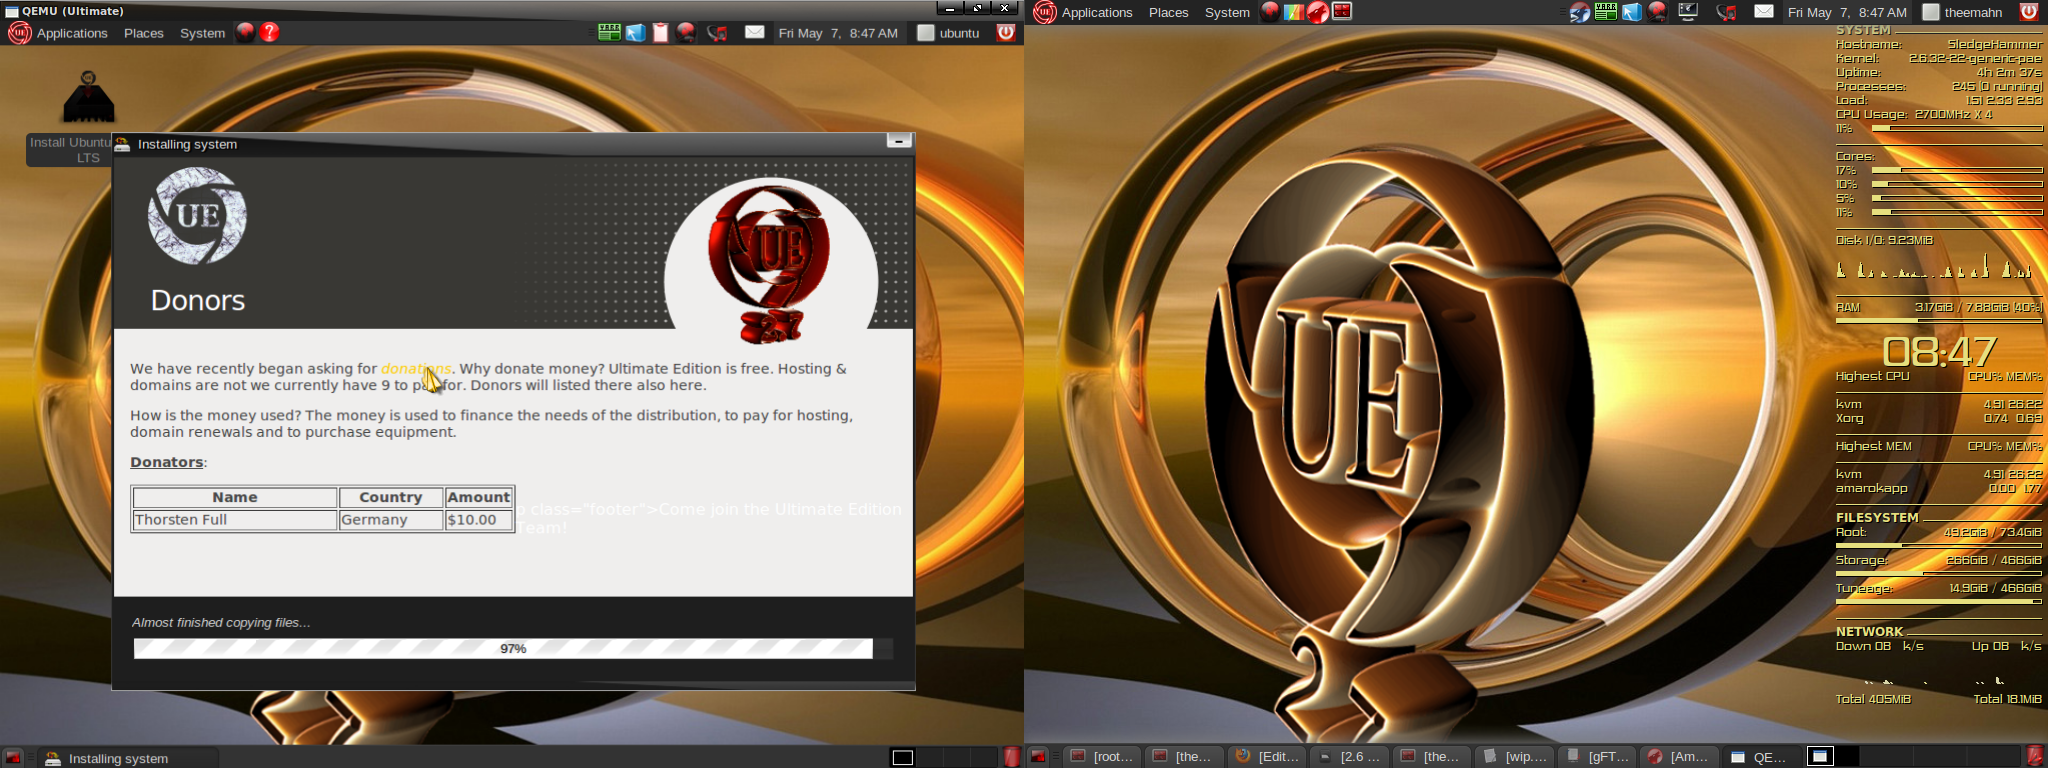
Task: Open ubuntu user switcher in guest panel
Action: 949,33
